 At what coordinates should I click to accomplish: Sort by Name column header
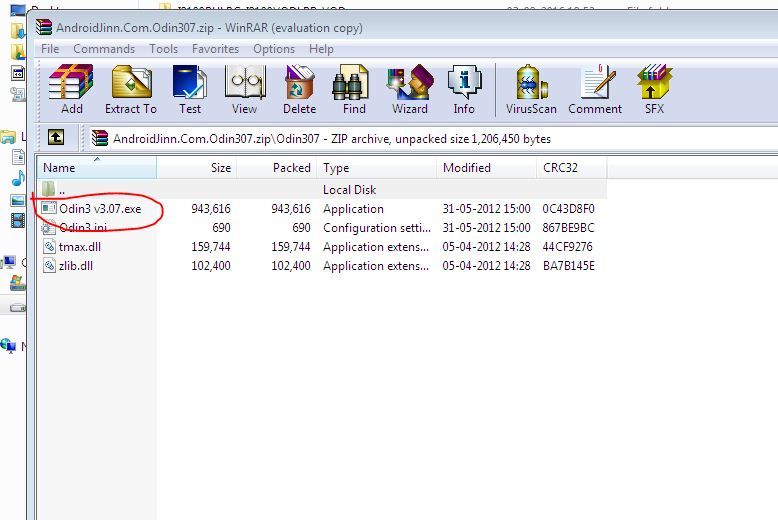pos(97,168)
